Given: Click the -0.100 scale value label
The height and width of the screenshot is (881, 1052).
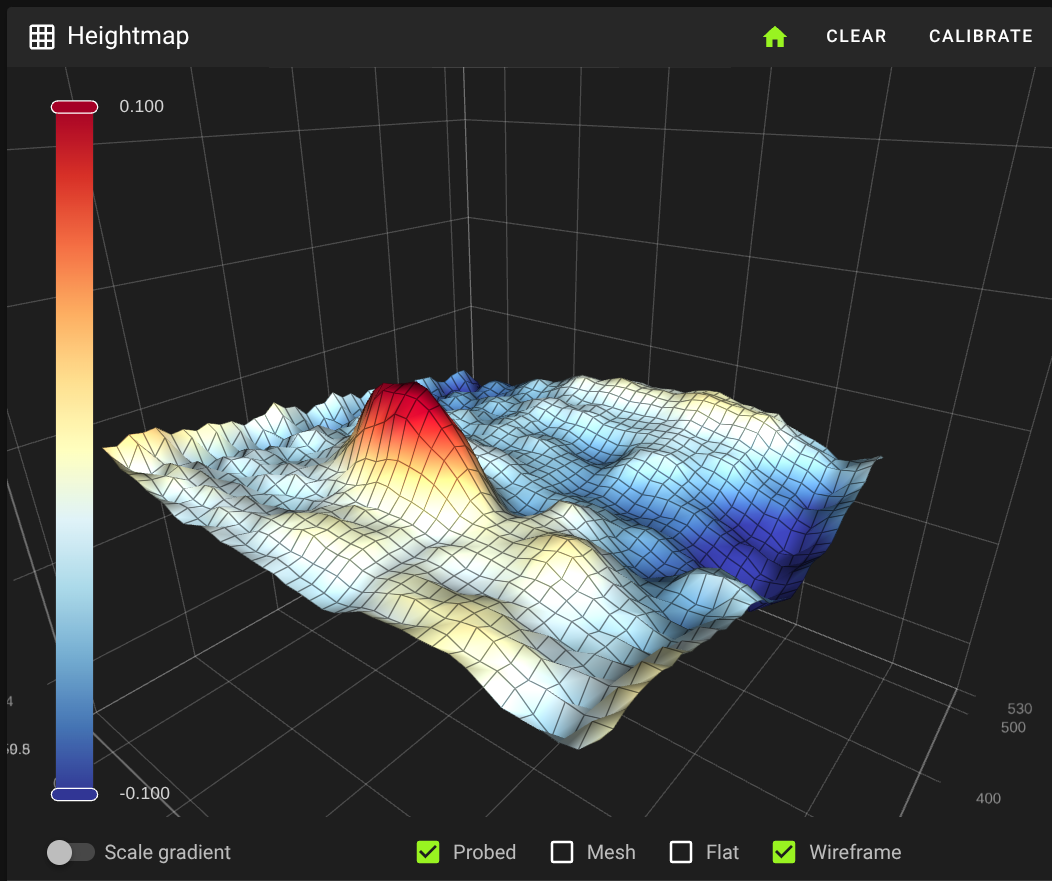Looking at the screenshot, I should (144, 793).
